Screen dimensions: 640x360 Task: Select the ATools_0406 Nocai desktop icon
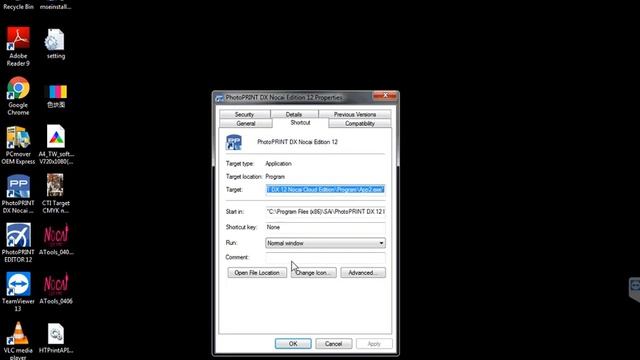(x=56, y=289)
